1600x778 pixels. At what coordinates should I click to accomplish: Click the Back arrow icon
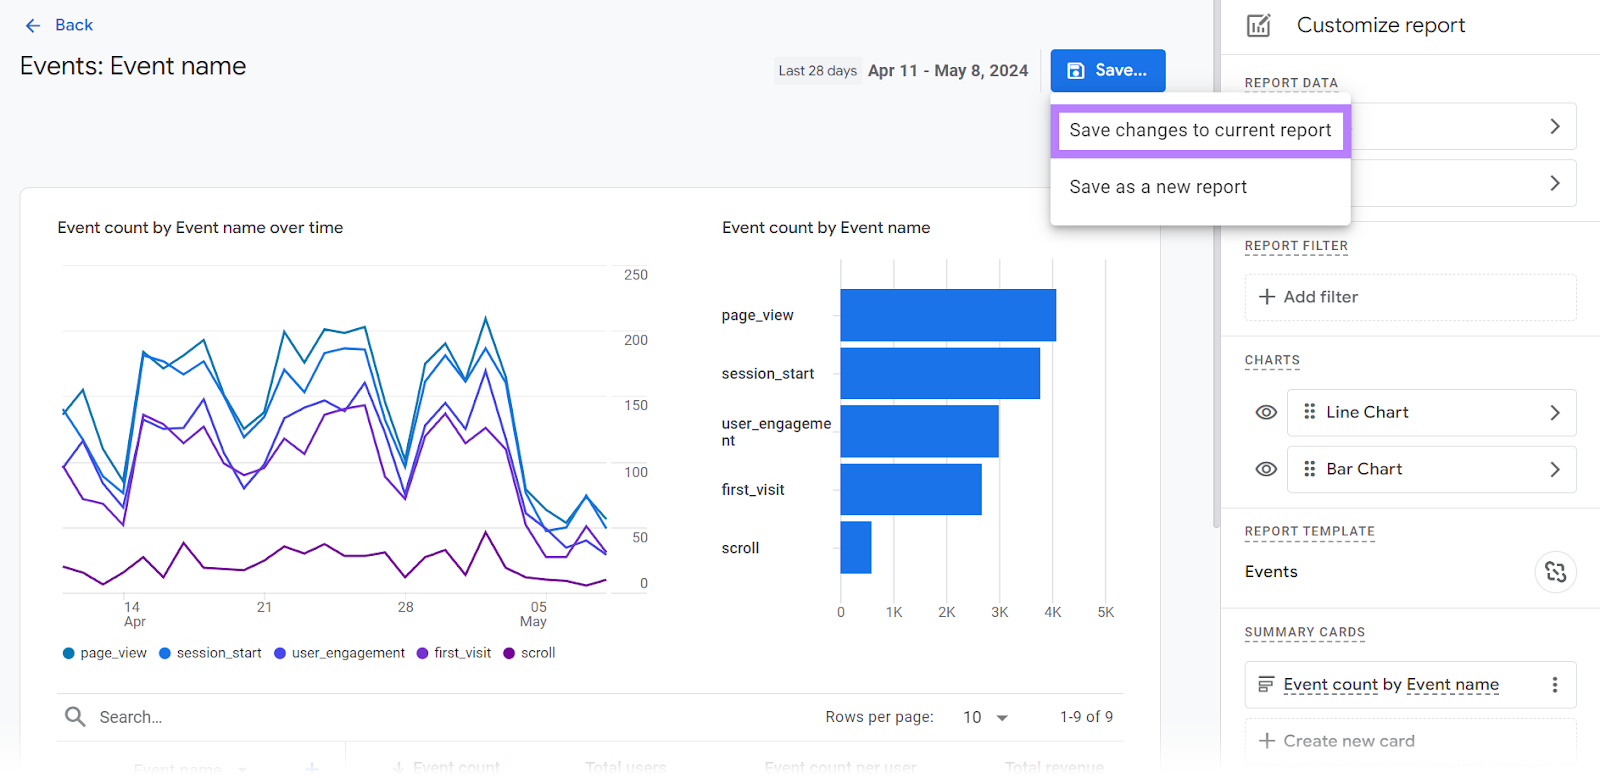click(x=33, y=25)
